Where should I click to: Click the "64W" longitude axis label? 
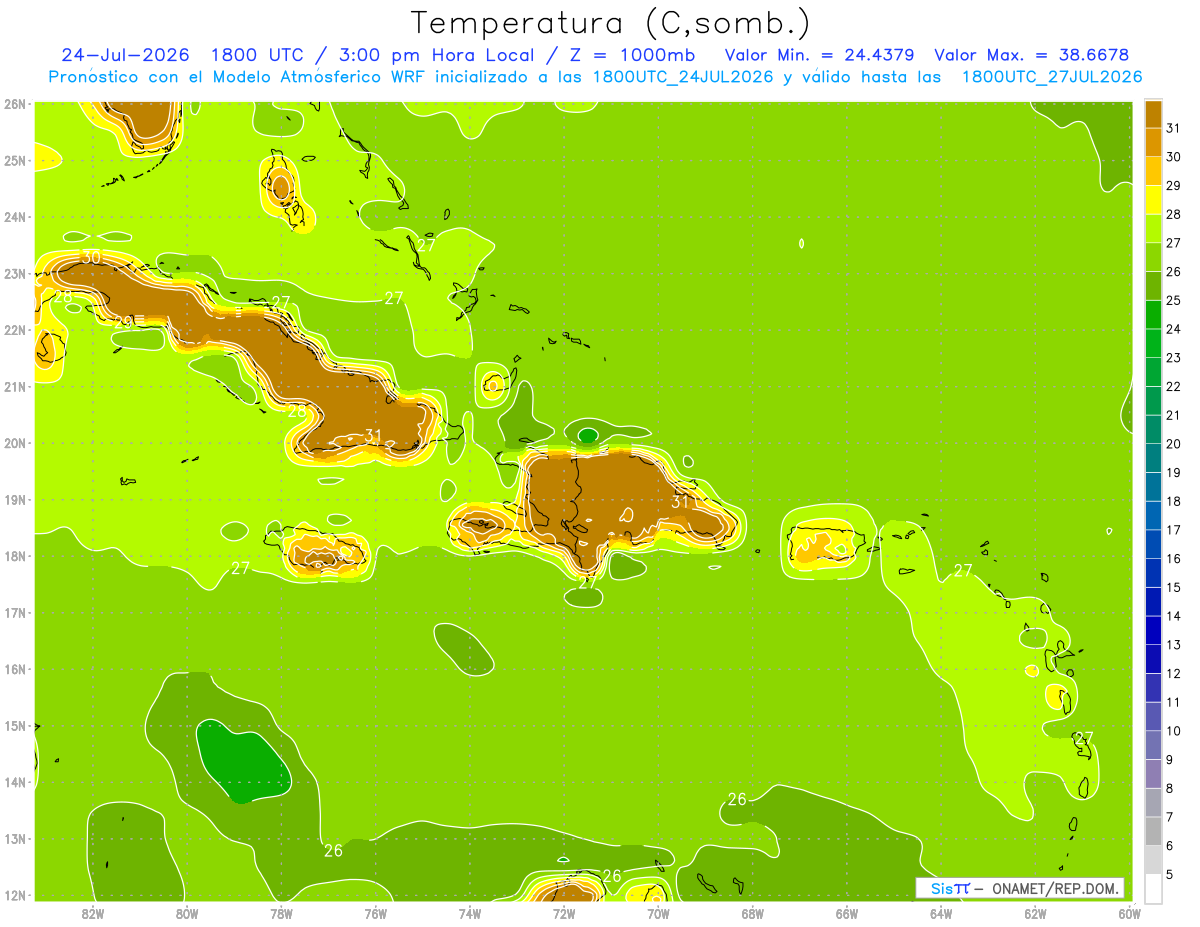tap(941, 912)
